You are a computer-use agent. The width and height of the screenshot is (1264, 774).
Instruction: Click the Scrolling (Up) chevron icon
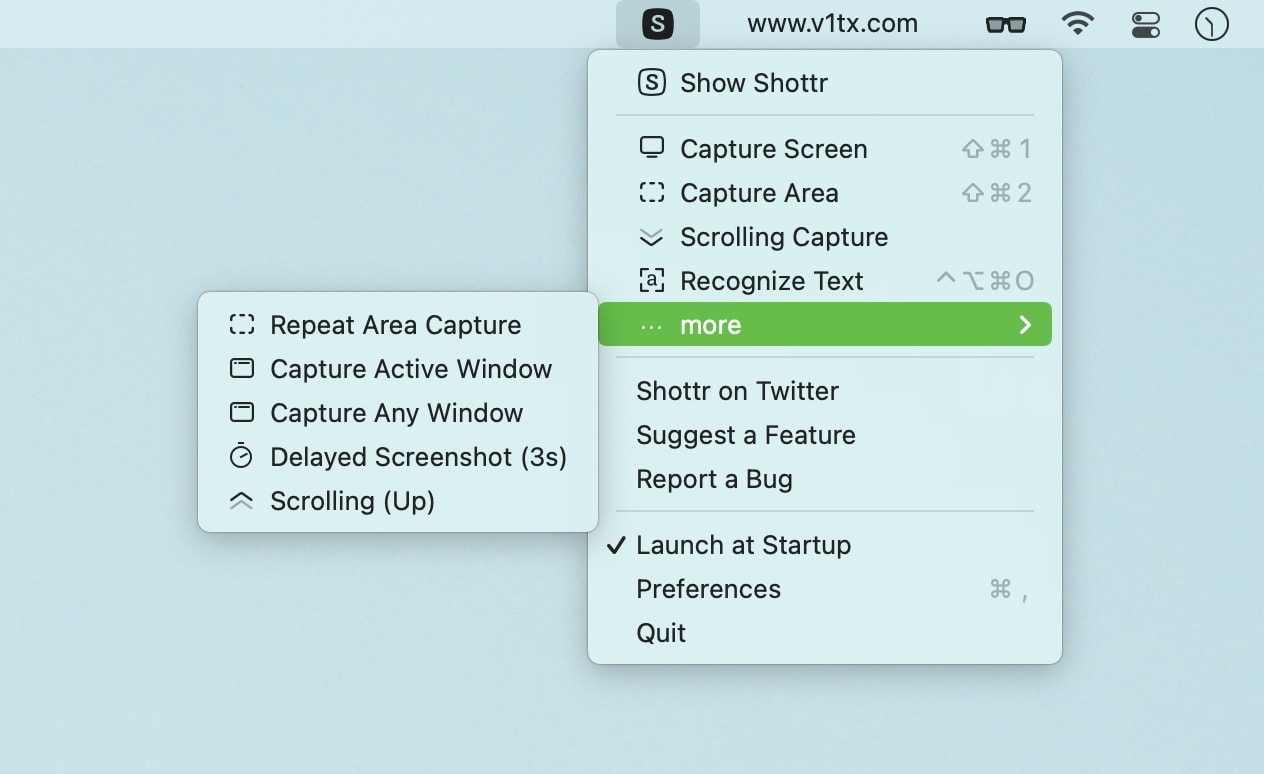coord(241,501)
